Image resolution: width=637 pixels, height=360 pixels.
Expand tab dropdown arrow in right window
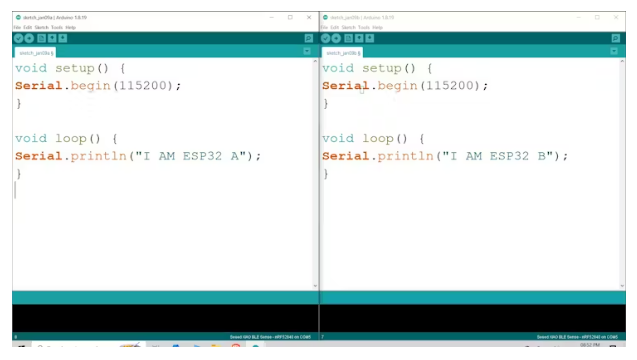pos(614,51)
